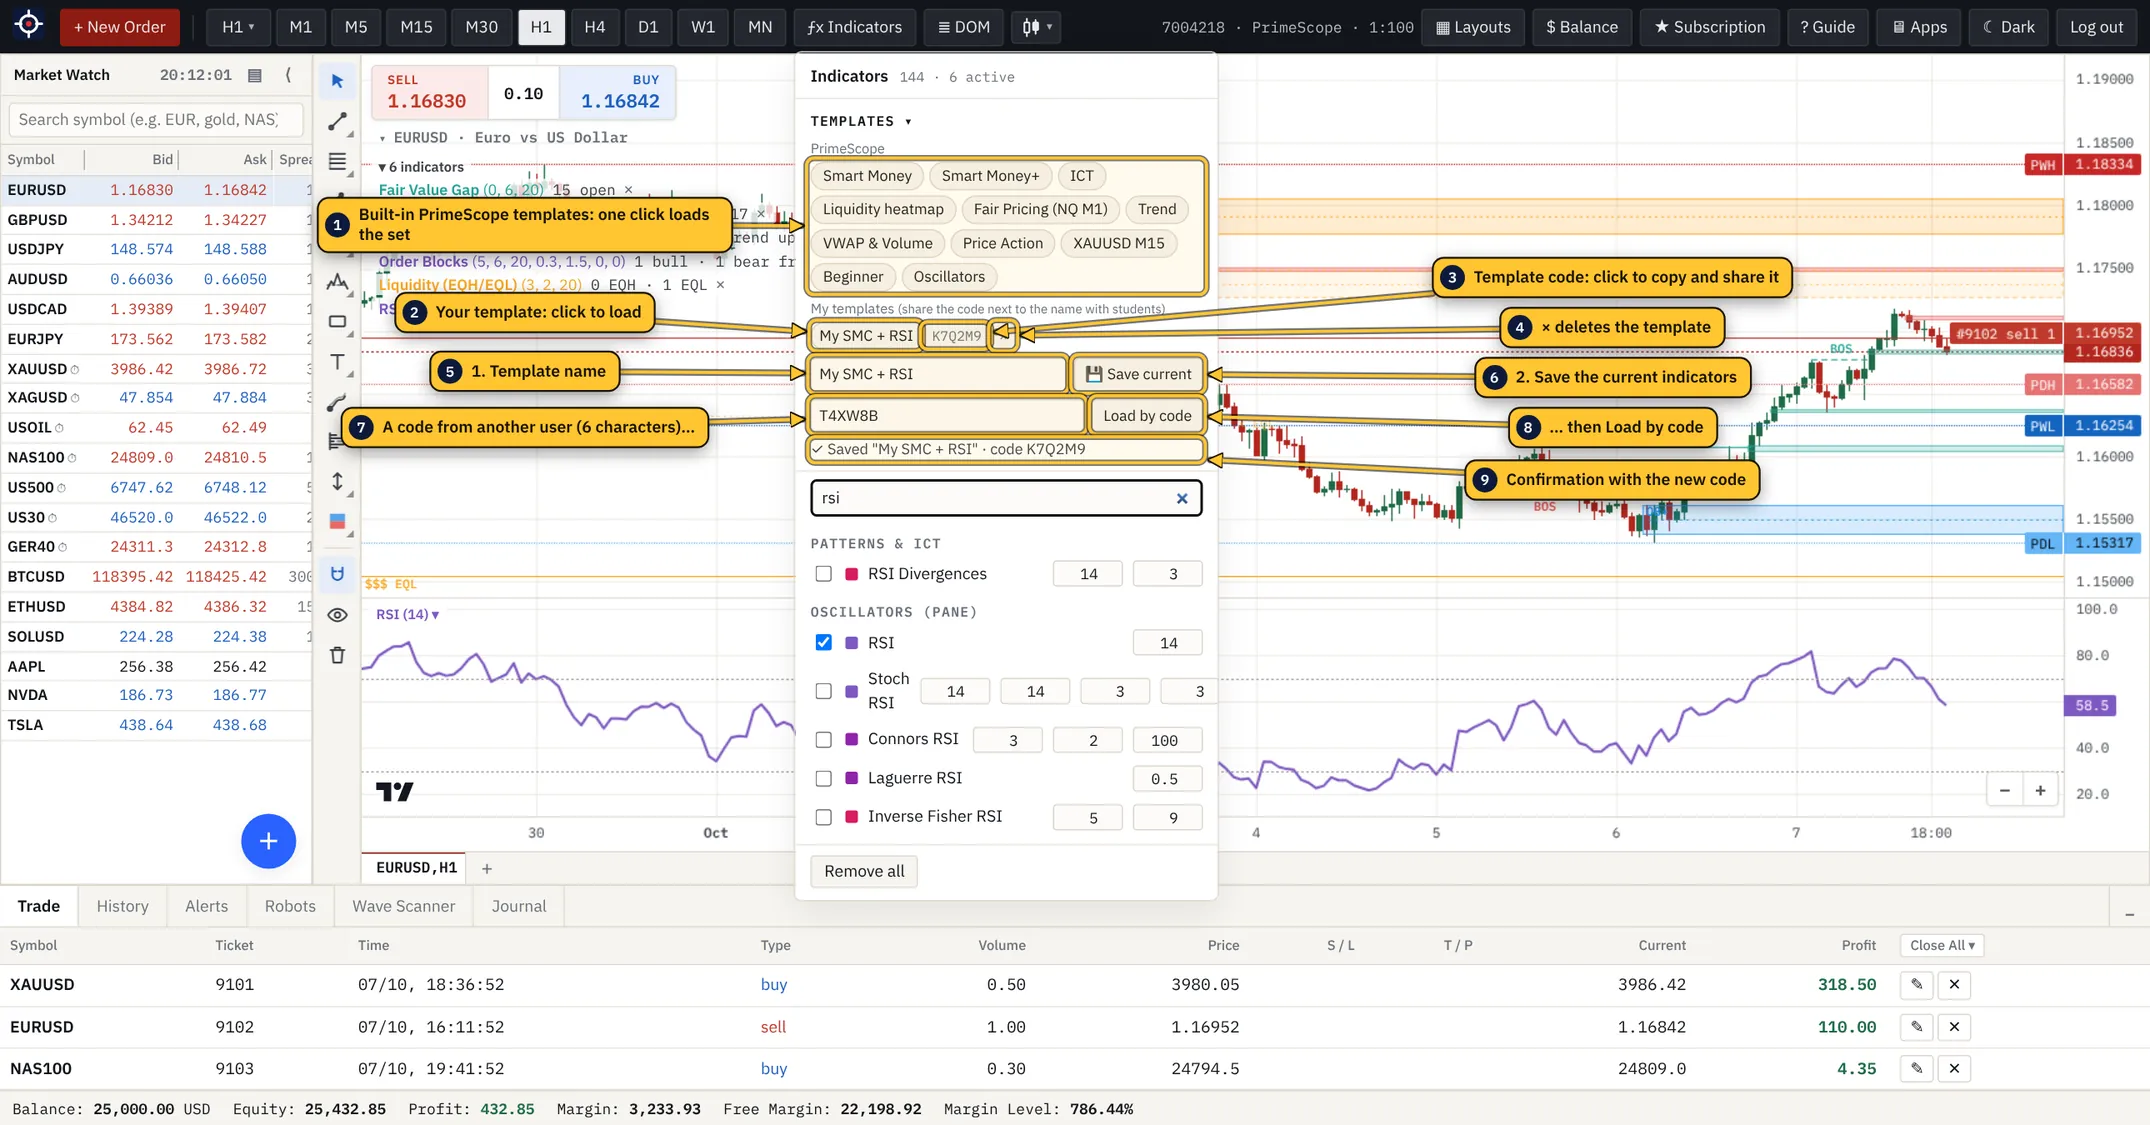Open the H1 timeframe dropdown
Image resolution: width=2150 pixels, height=1125 pixels.
[238, 27]
